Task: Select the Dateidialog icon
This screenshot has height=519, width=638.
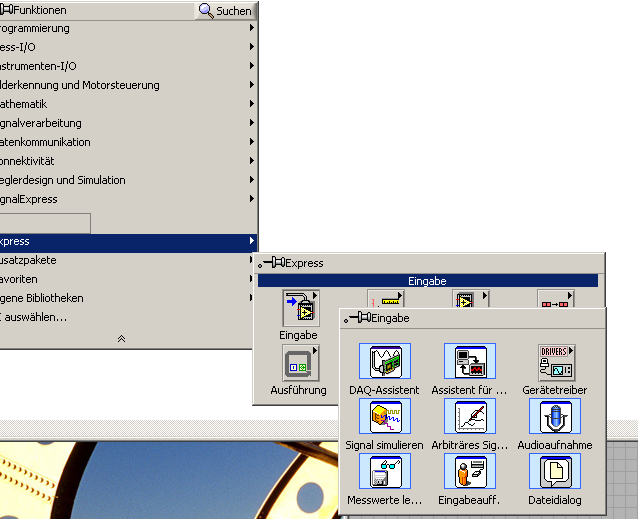Action: coord(555,471)
